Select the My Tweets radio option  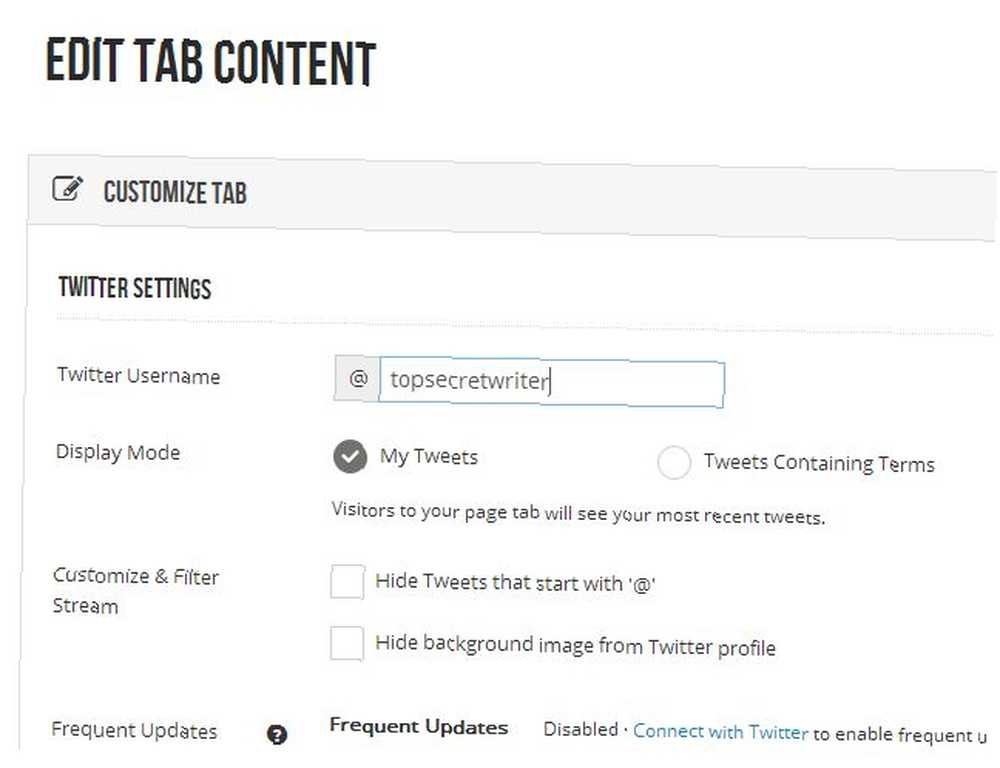tap(350, 456)
